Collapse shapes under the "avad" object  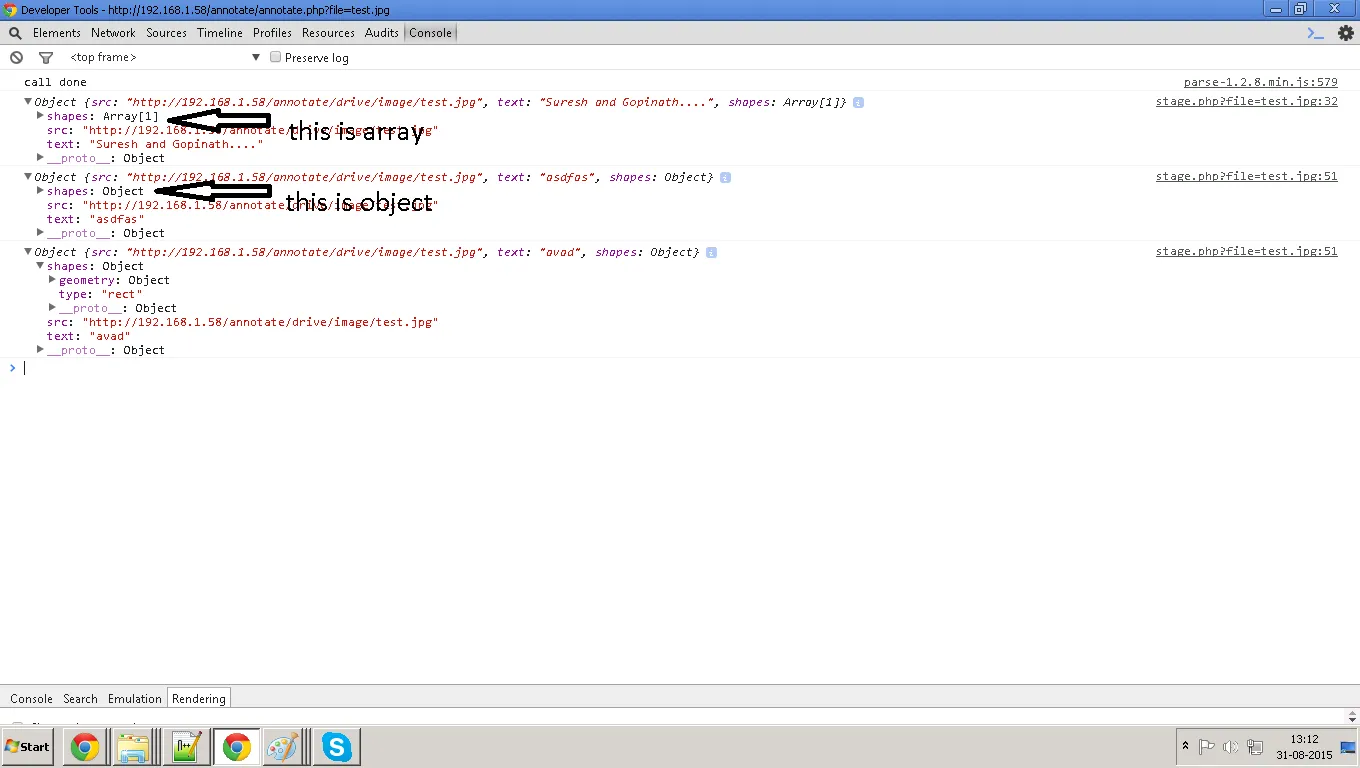pyautogui.click(x=40, y=266)
